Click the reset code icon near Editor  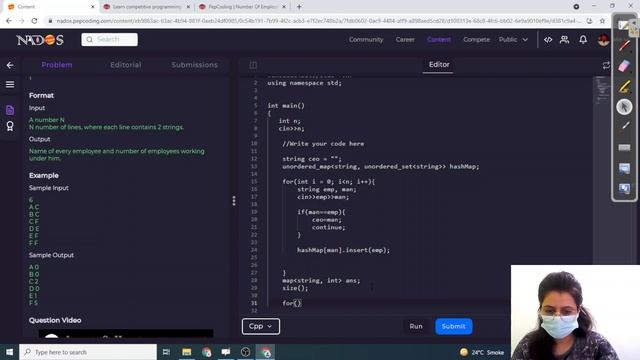[x=606, y=65]
